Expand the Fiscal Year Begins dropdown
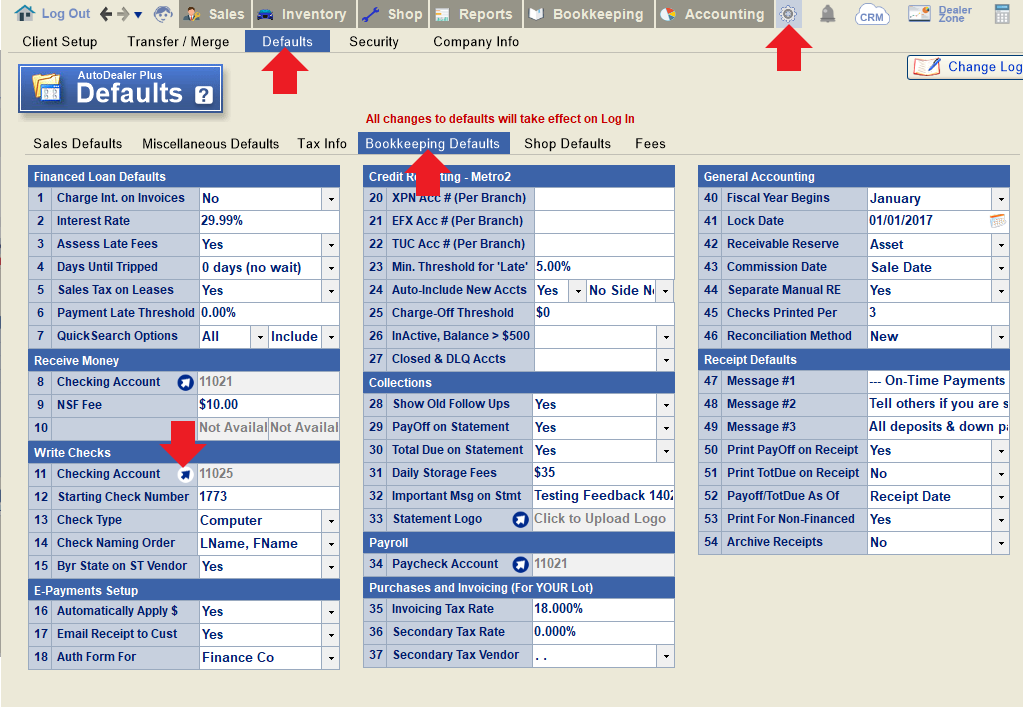Screen dimensions: 1023x707 click(1001, 199)
